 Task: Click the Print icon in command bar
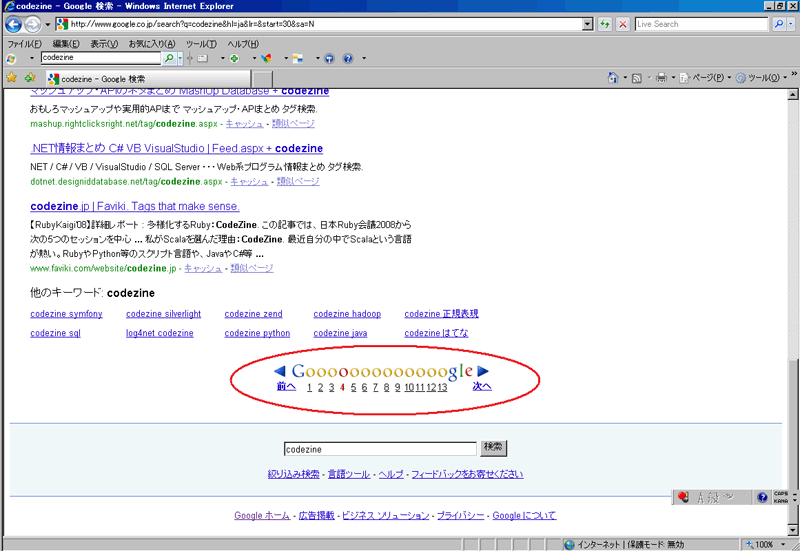661,78
